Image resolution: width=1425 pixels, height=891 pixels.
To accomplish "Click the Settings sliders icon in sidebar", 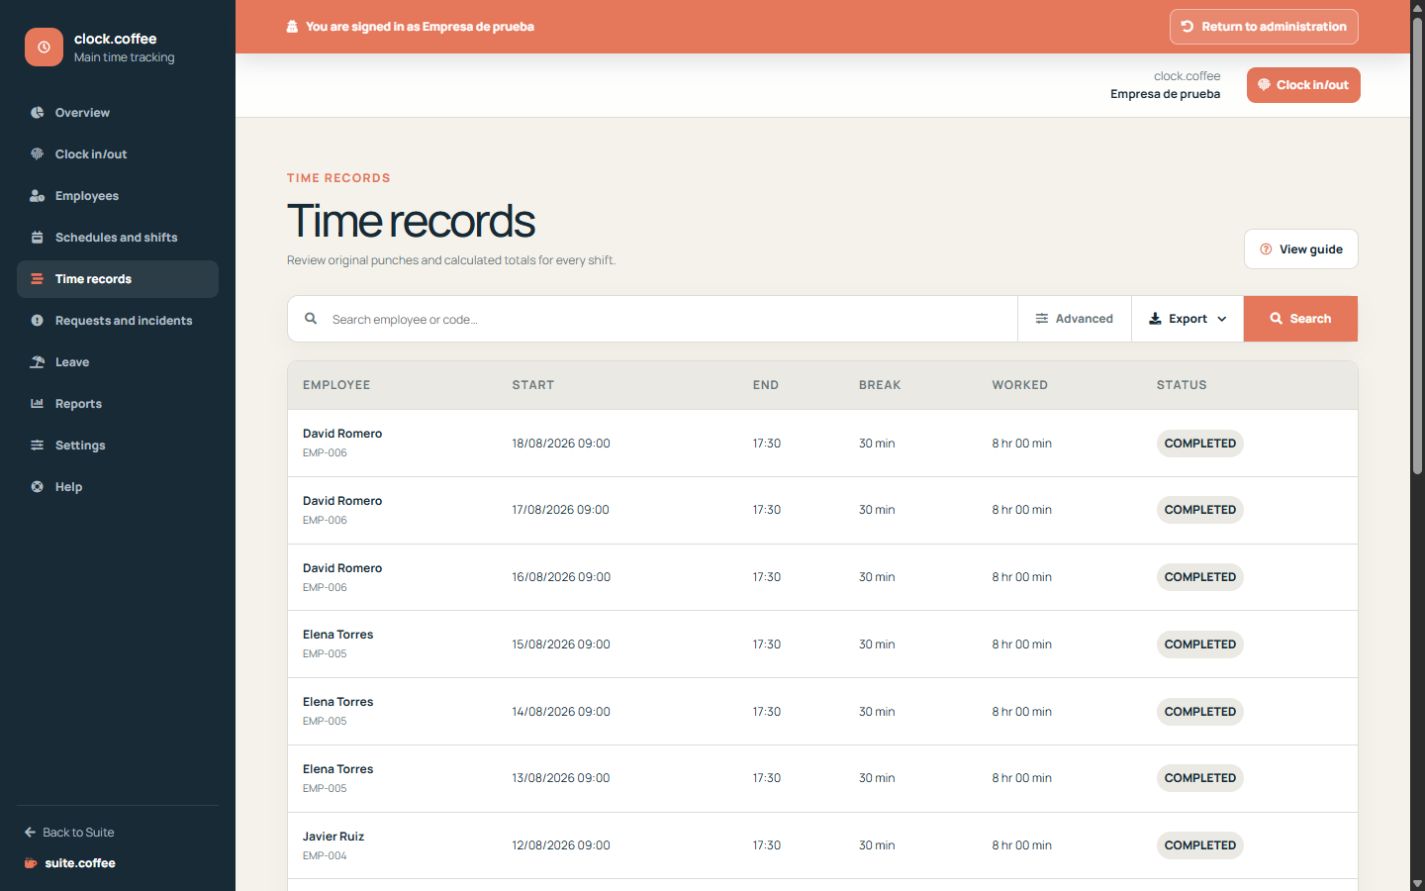I will [x=37, y=445].
